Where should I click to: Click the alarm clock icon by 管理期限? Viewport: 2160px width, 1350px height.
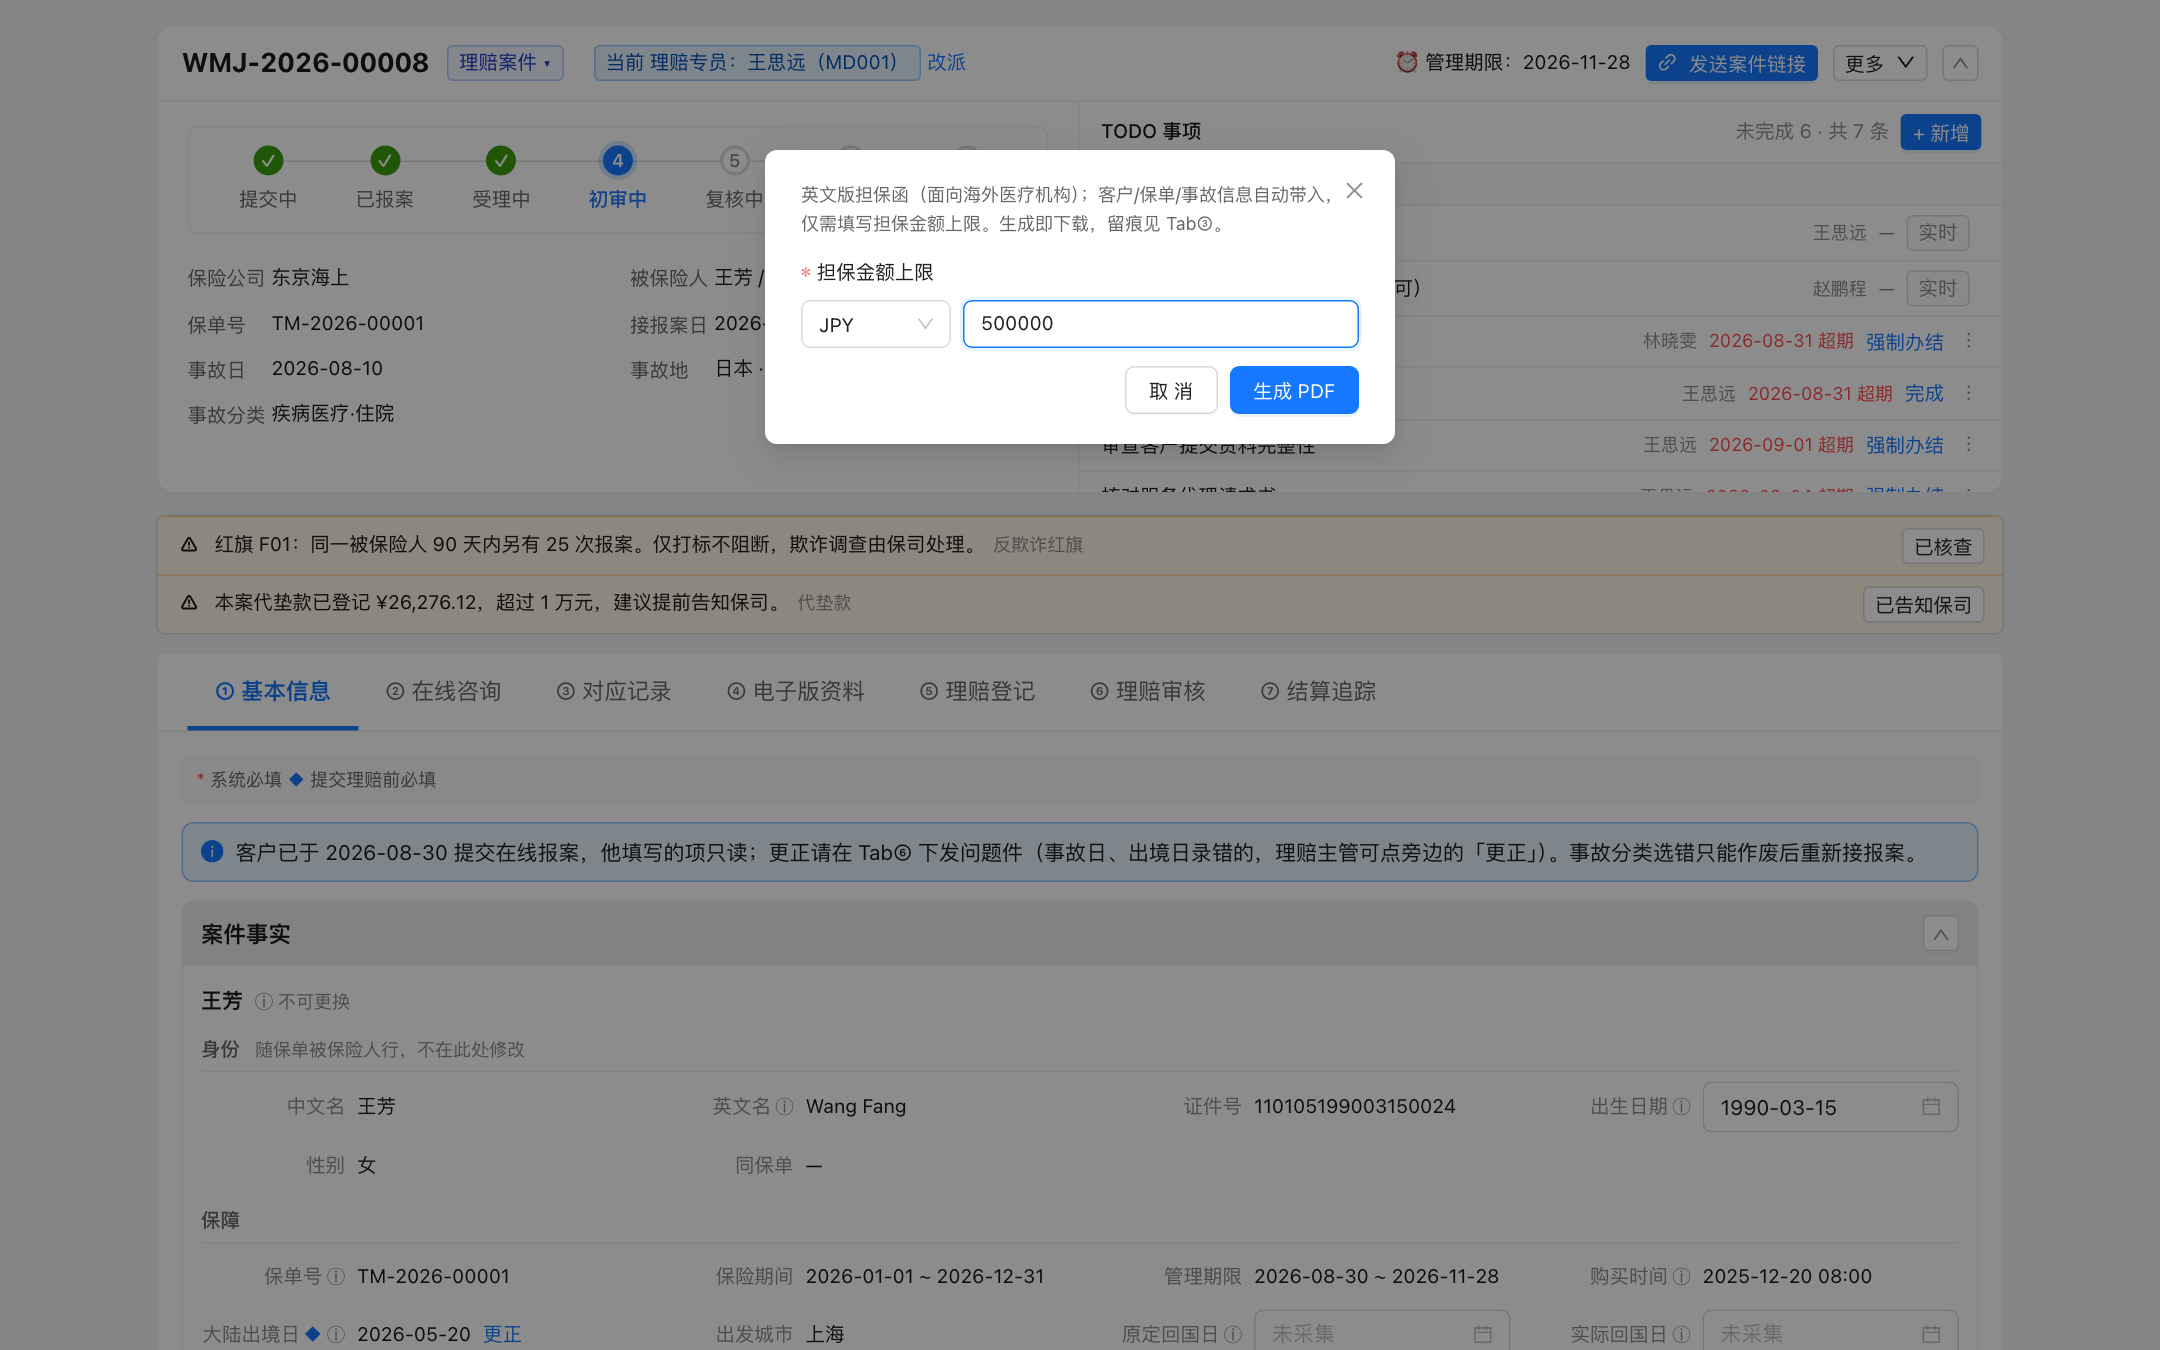click(x=1406, y=62)
